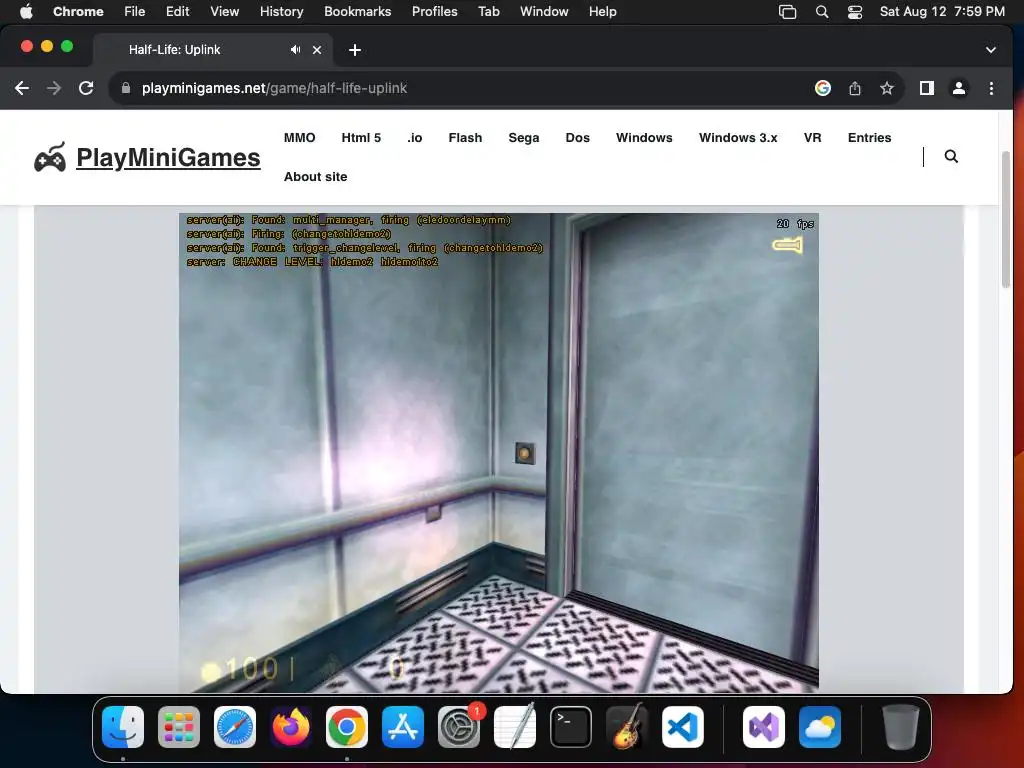Reload the page with refresh icon
1024x768 pixels.
pos(86,88)
